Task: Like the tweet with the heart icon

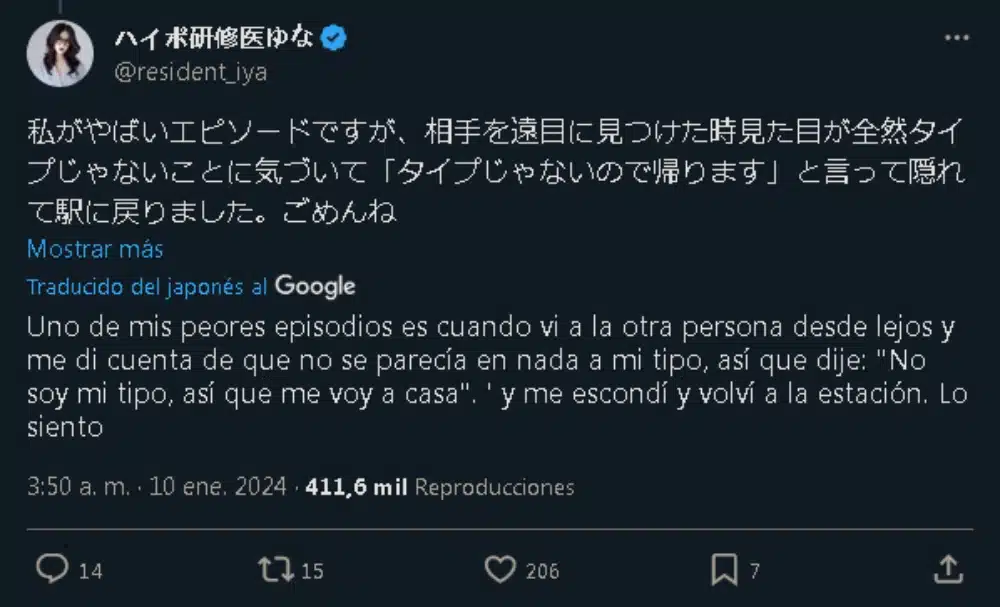Action: [x=499, y=570]
